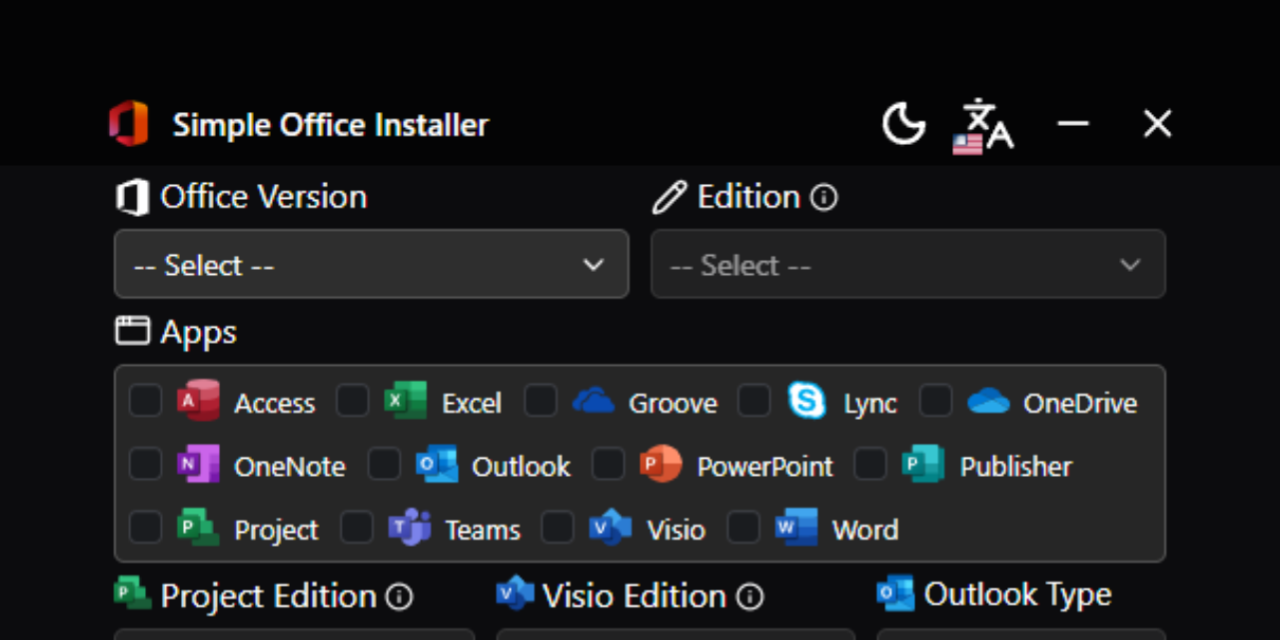Screen dimensions: 1280x640
Task: Click the Project Edition heading icon
Action: (132, 593)
